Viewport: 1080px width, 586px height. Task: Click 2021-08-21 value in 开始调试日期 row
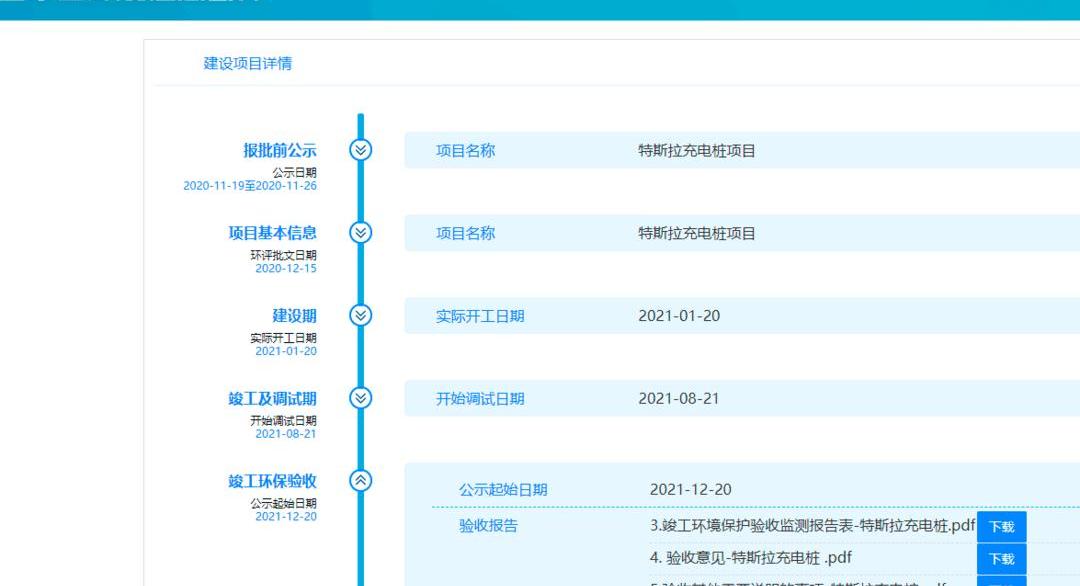click(x=678, y=398)
